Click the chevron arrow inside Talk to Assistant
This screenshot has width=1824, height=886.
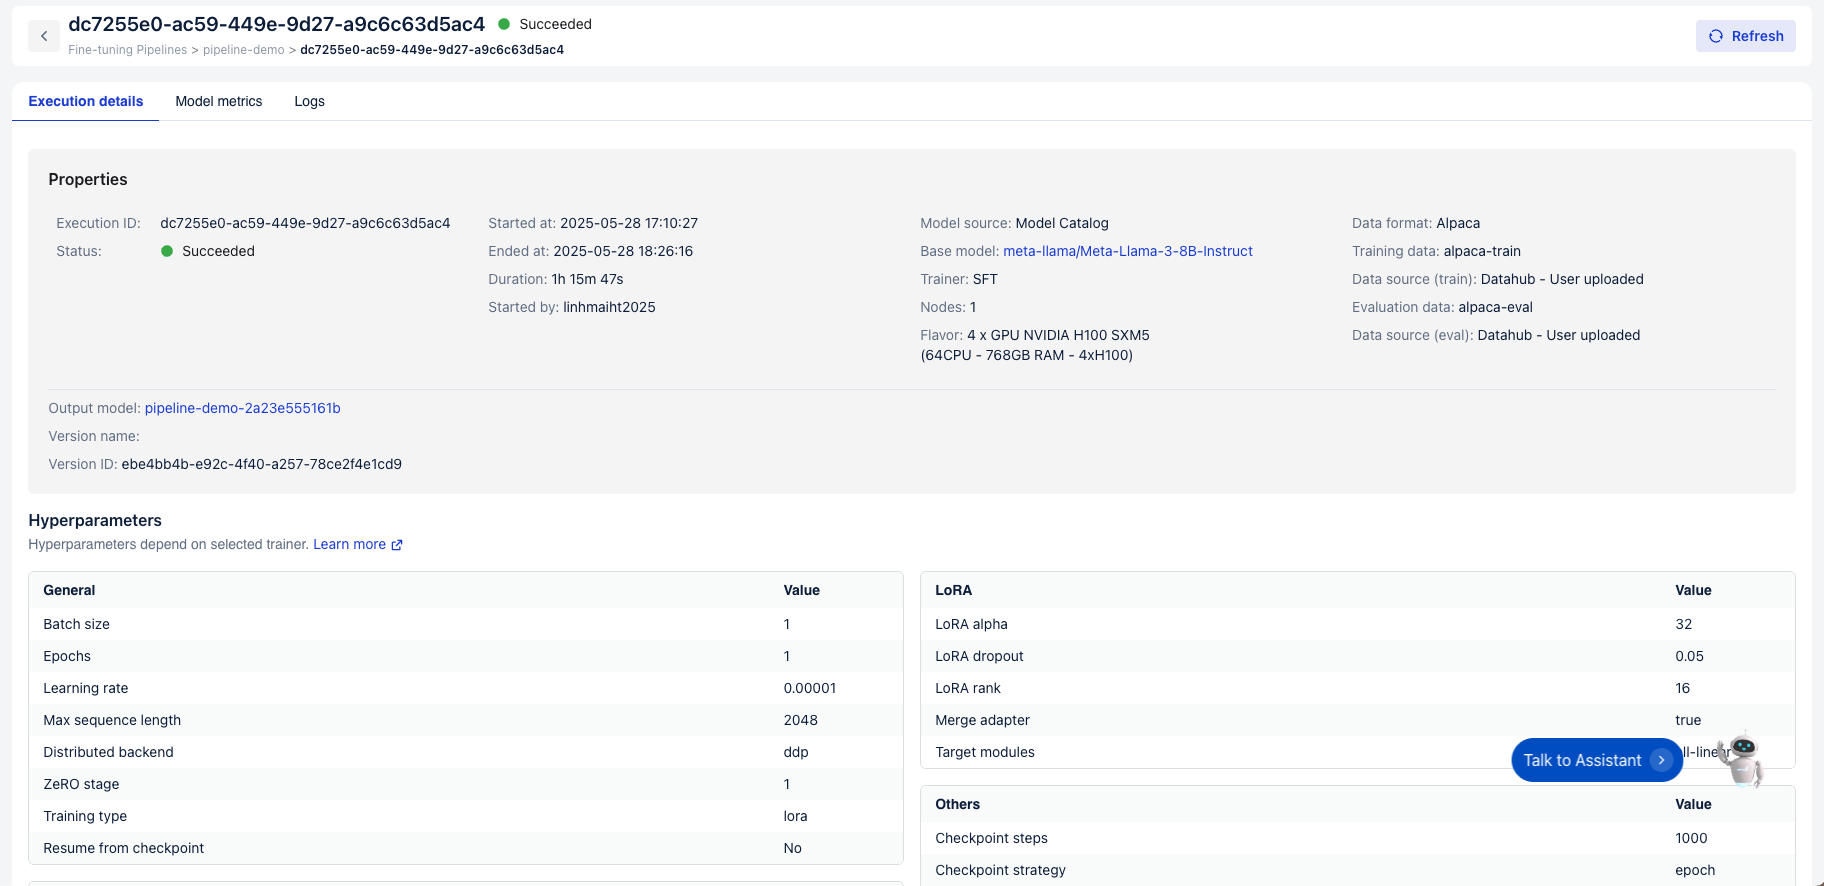tap(1661, 760)
